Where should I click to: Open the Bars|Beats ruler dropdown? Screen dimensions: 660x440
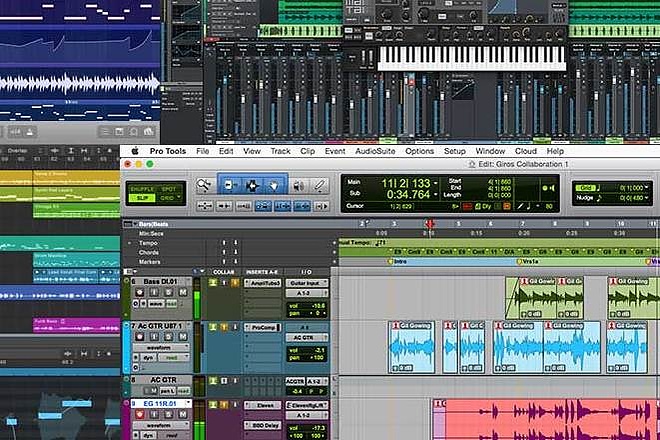click(x=136, y=224)
